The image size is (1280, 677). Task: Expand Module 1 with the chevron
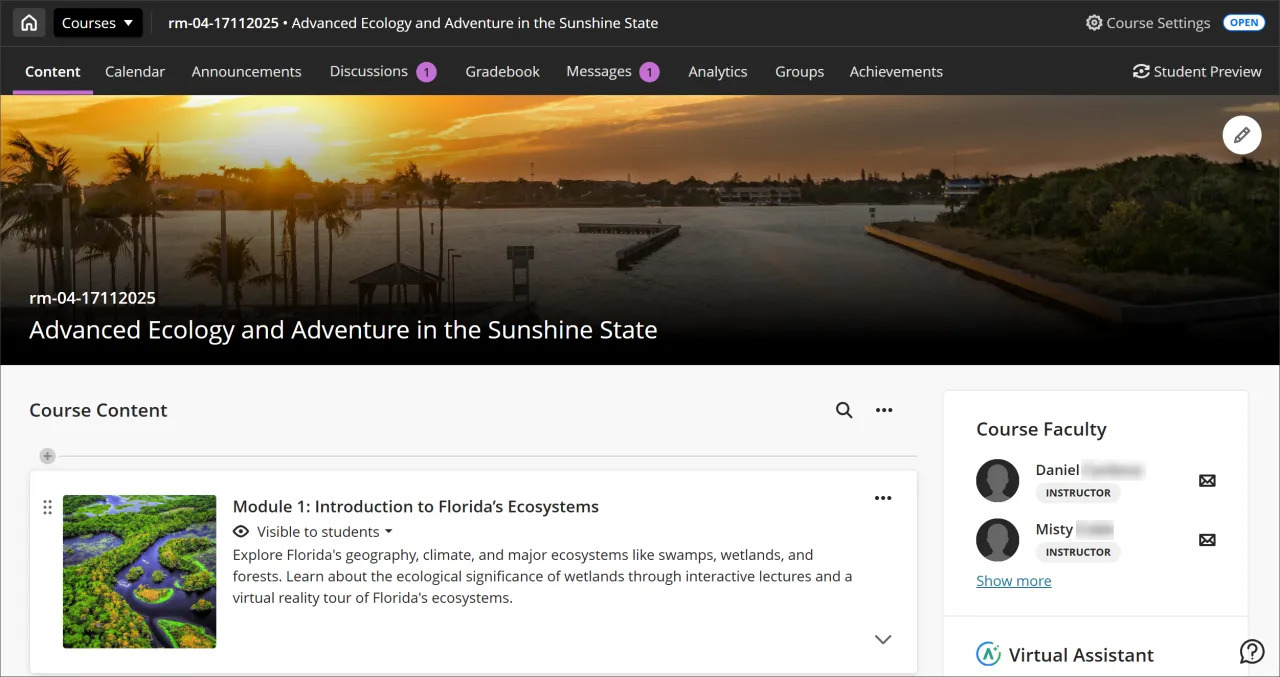[883, 639]
